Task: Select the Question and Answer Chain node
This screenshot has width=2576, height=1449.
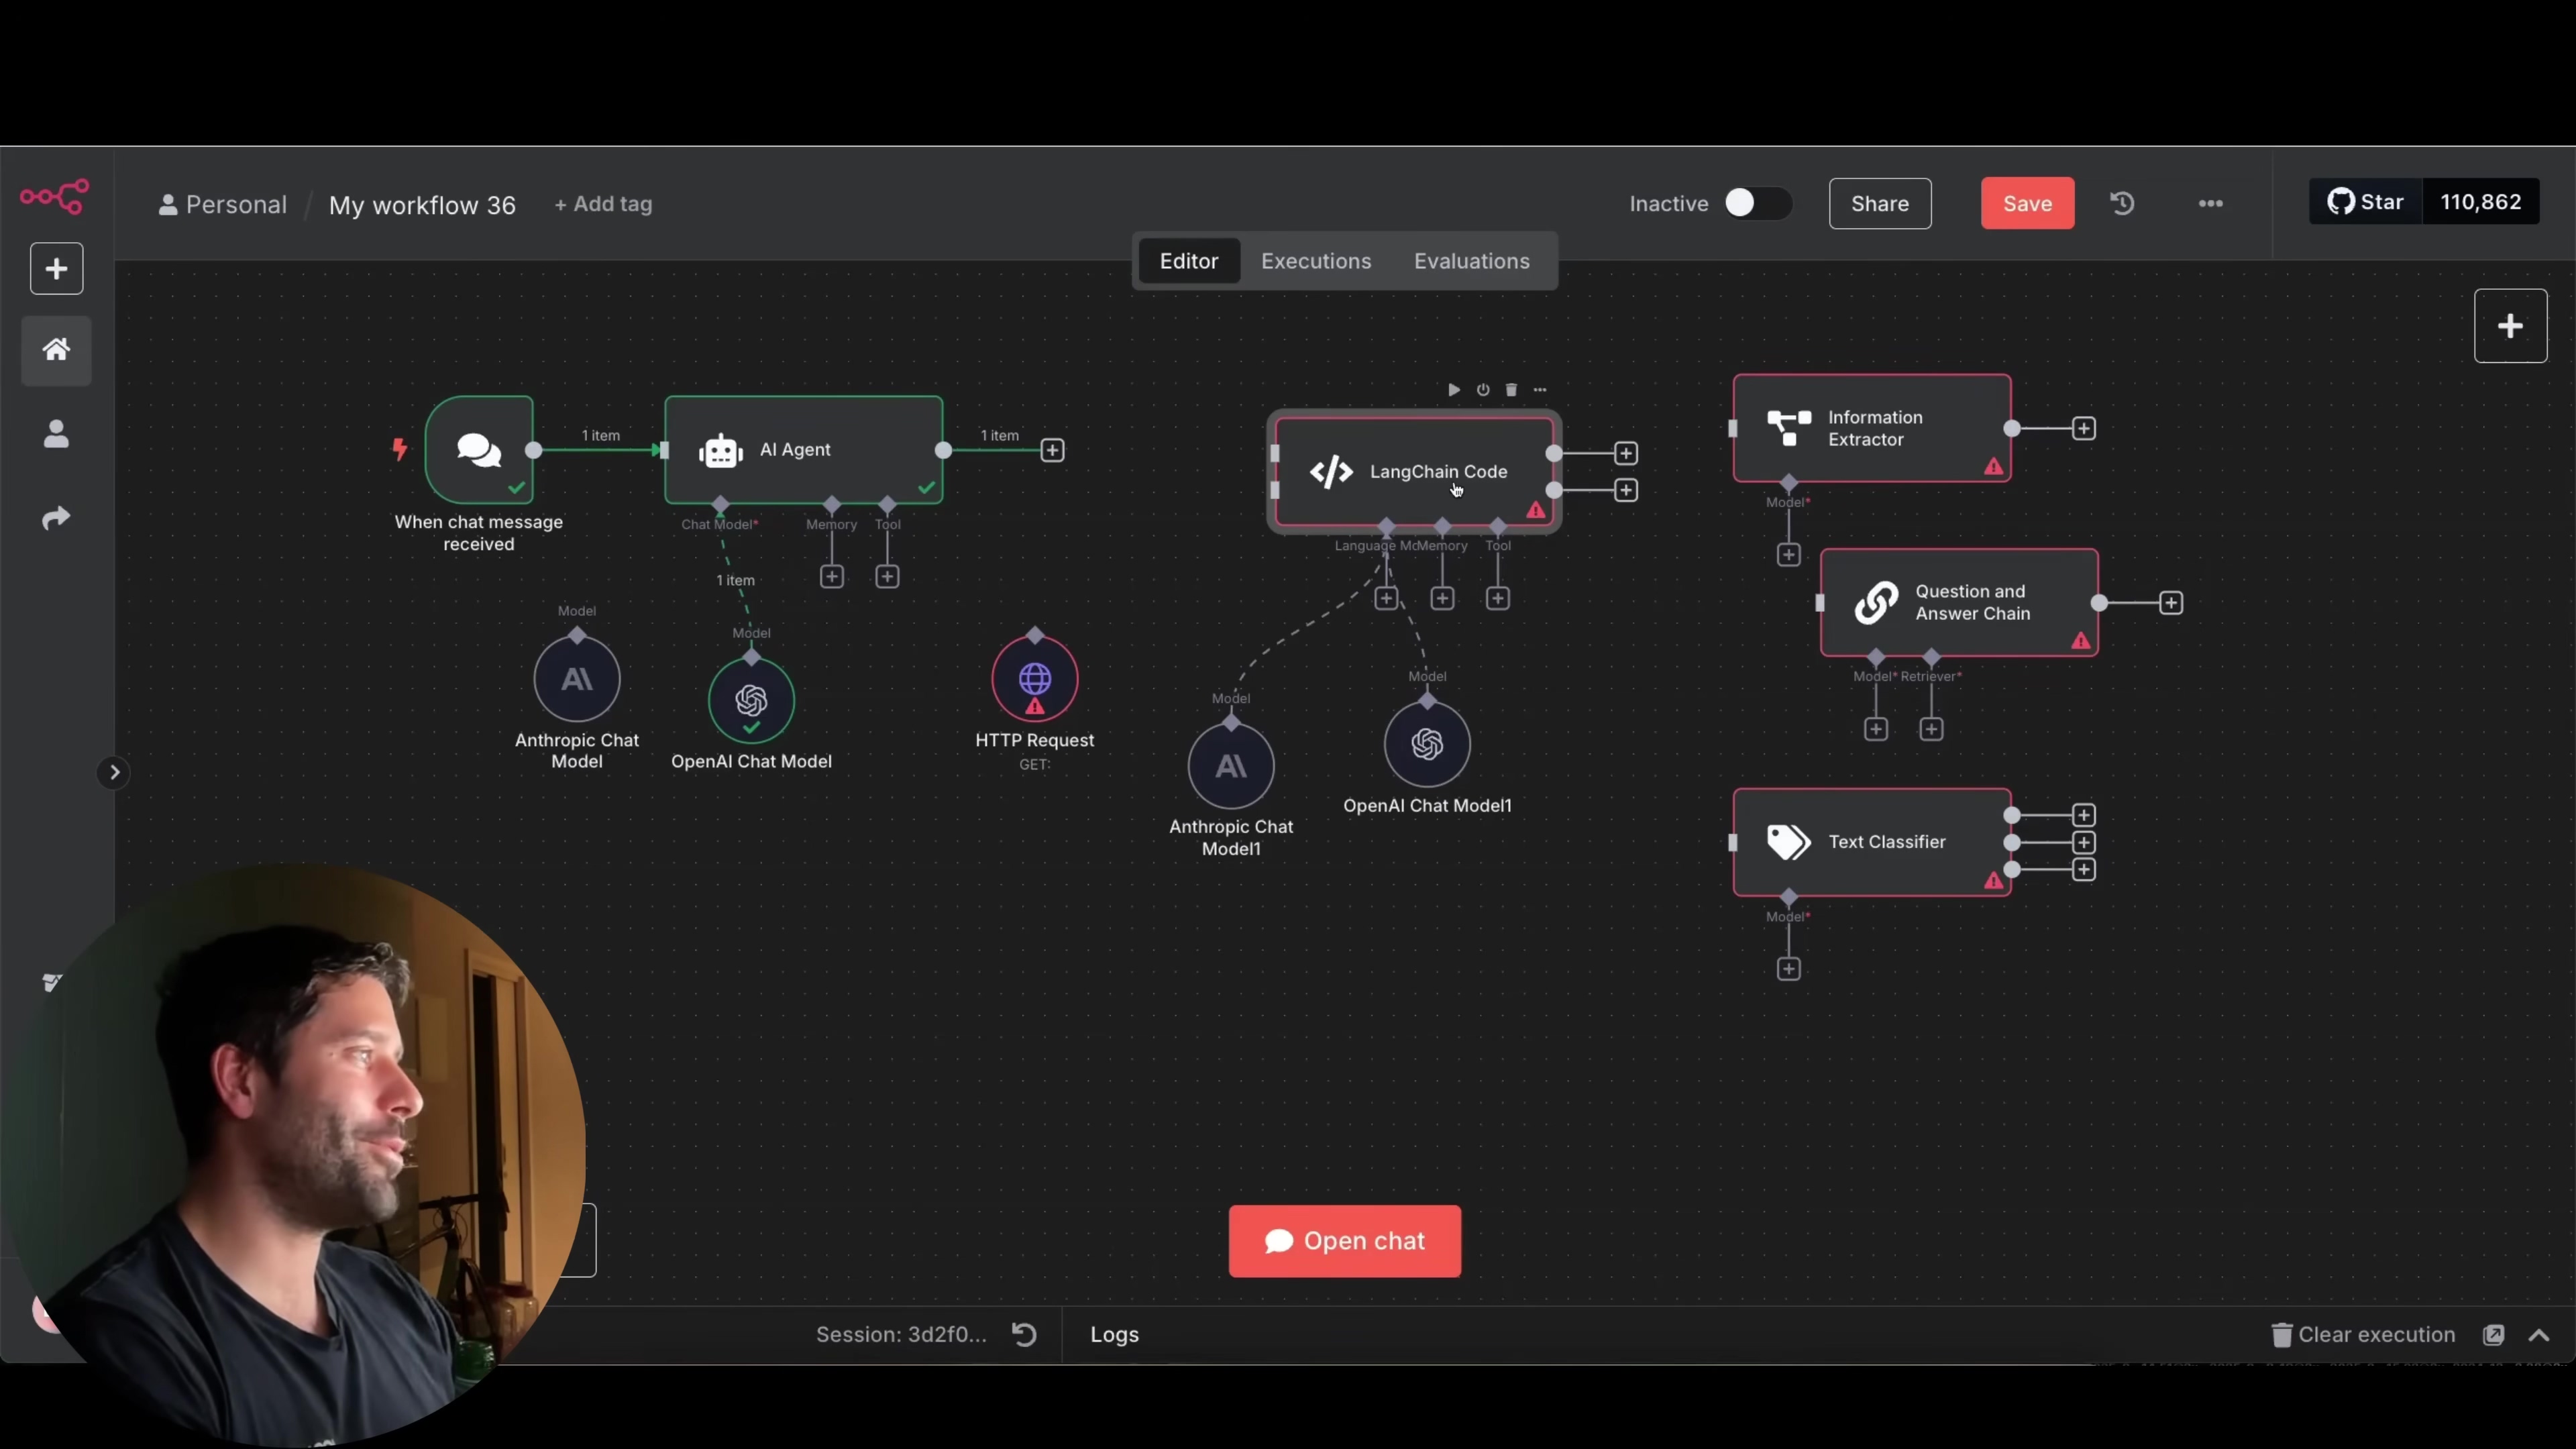Action: (1959, 602)
